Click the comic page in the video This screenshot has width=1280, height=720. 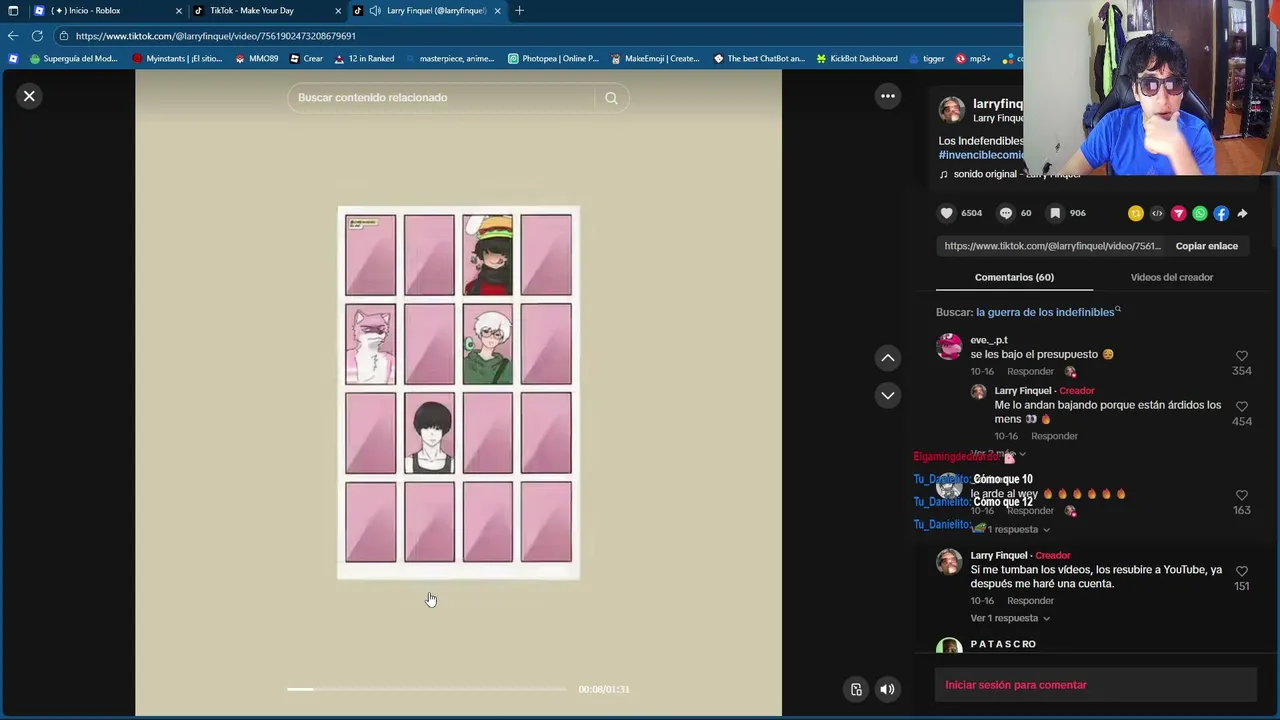[458, 392]
